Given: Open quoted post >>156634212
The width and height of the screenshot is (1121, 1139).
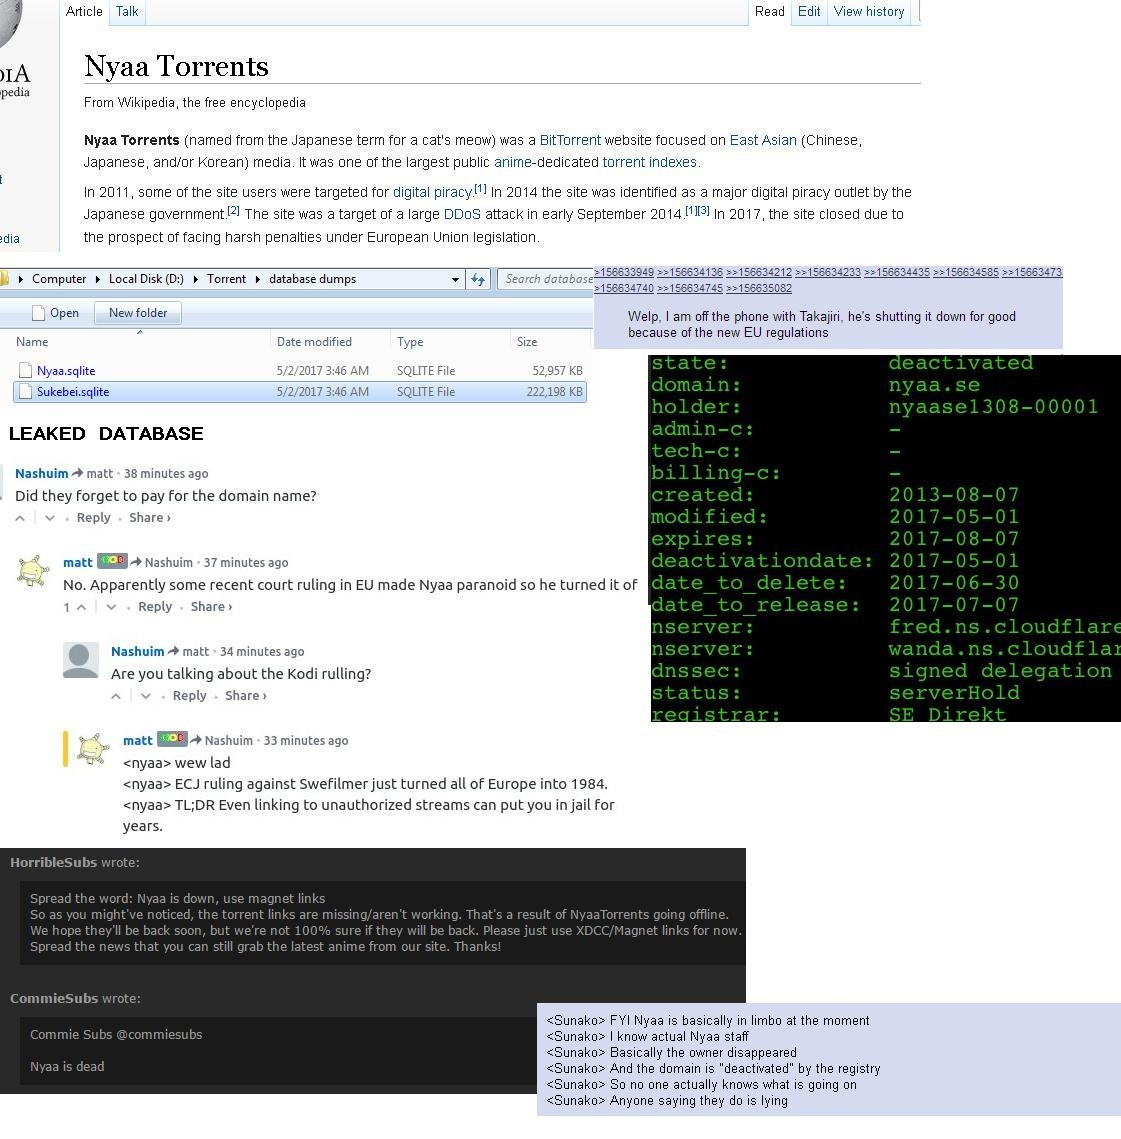Looking at the screenshot, I should click(x=759, y=272).
